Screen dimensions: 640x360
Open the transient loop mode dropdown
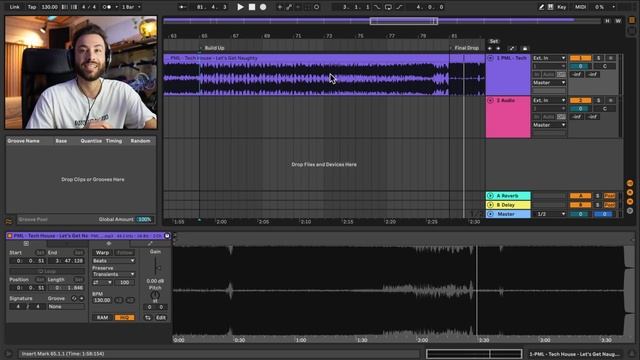coord(102,282)
